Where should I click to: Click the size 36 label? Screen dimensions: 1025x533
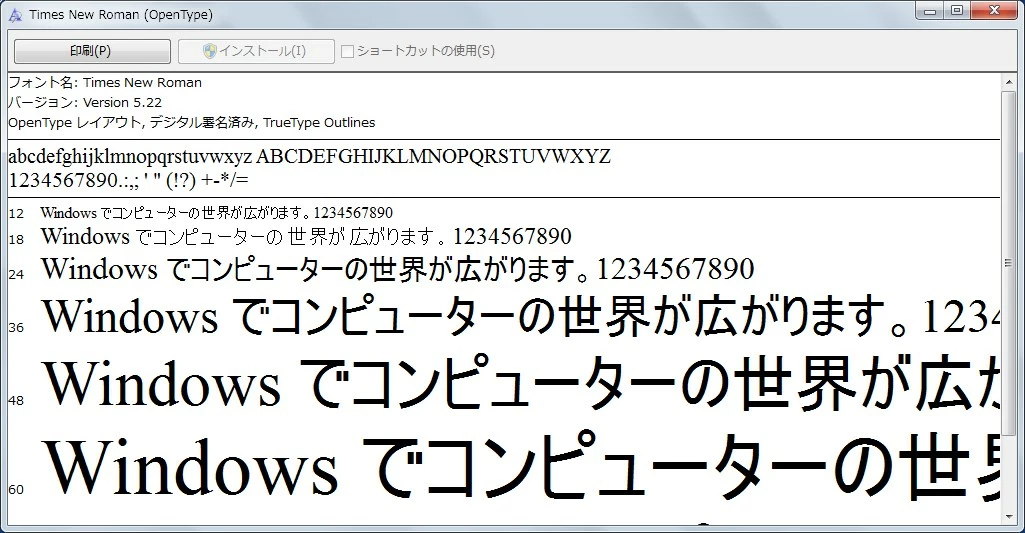click(x=16, y=328)
